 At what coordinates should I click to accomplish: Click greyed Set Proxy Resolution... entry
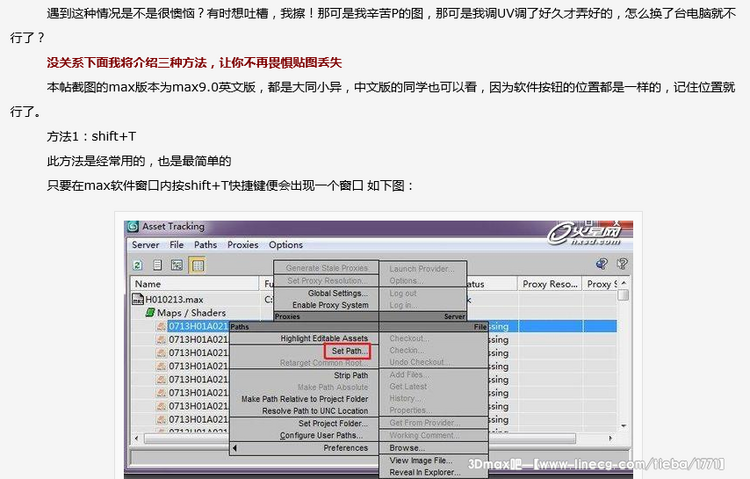click(x=327, y=280)
